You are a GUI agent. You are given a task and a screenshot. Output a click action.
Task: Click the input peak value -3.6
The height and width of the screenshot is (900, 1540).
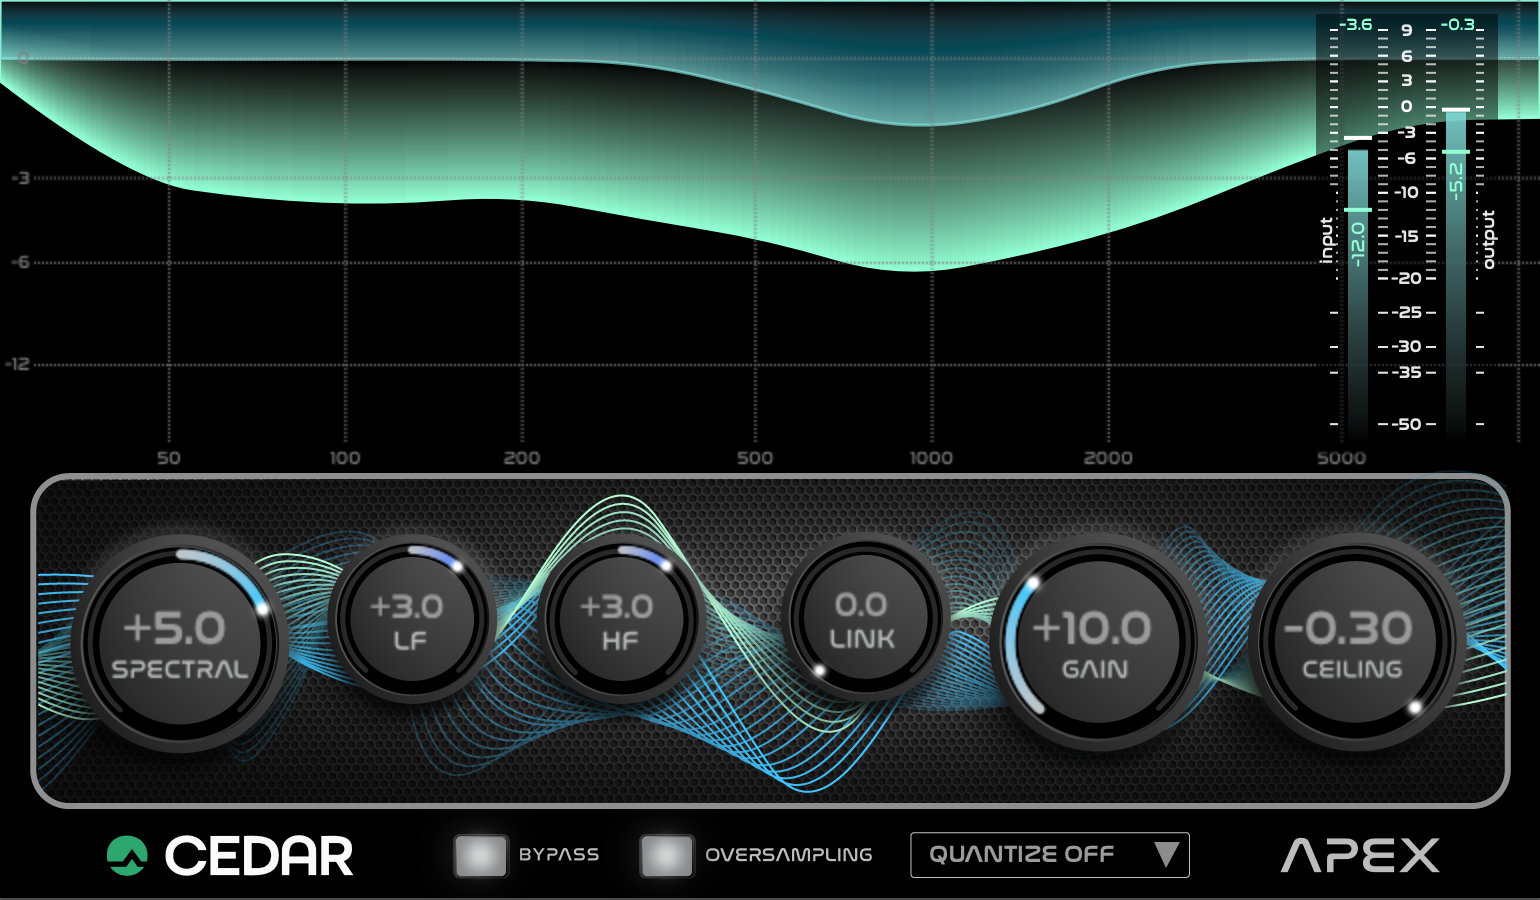1356,25
